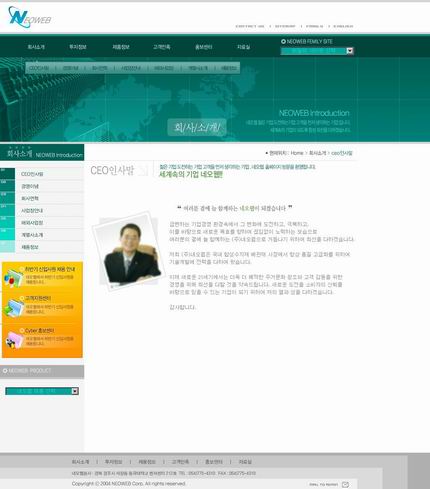Click the colorful recruitment folder icon
Viewport: 430px width, 489px height.
tap(13, 278)
